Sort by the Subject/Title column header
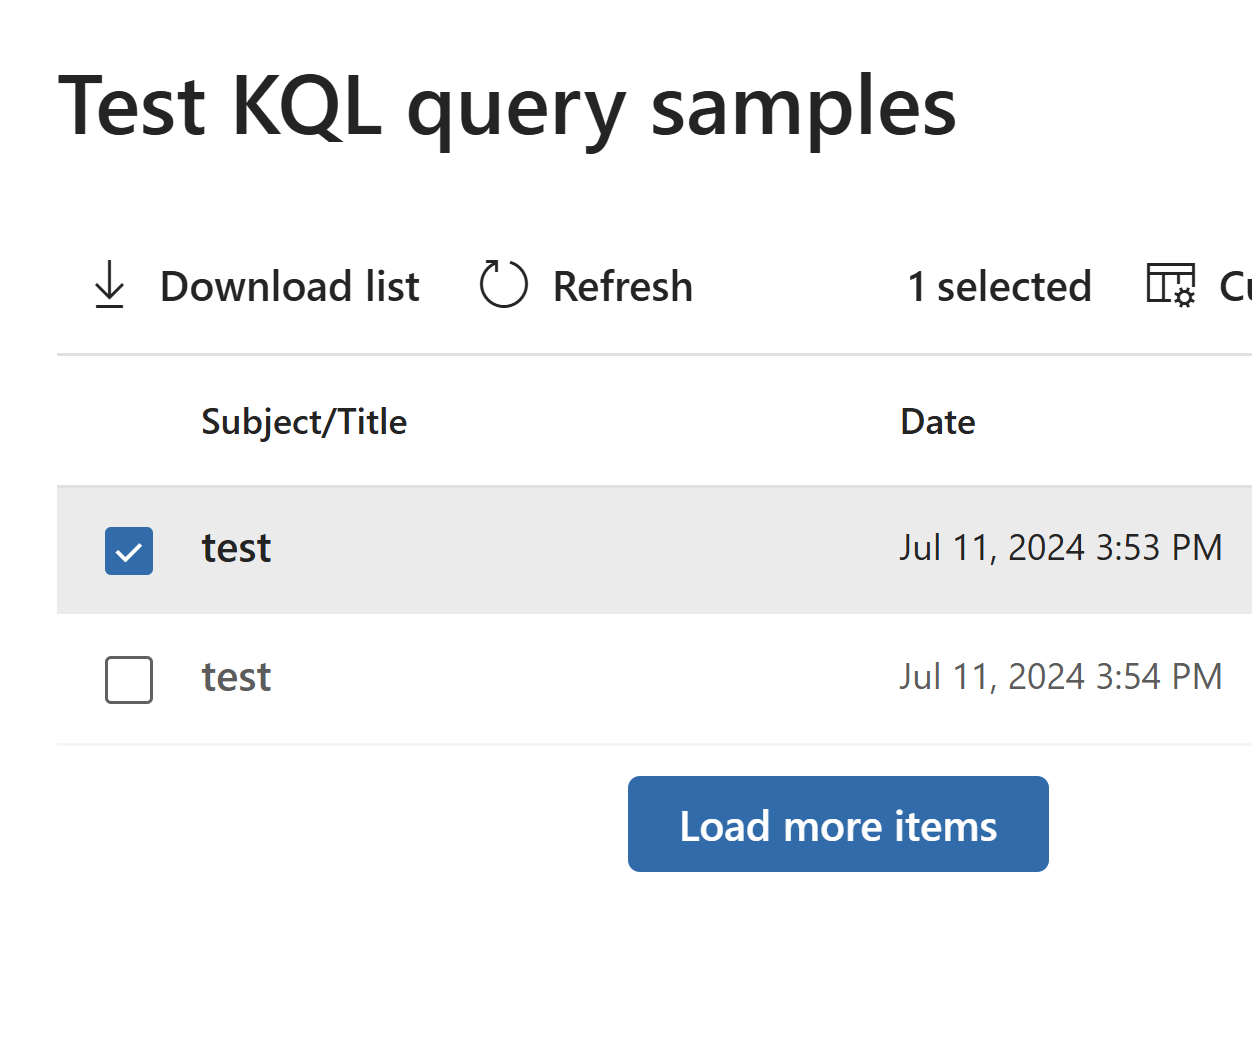Screen dimensions: 1252x1038 (x=304, y=422)
